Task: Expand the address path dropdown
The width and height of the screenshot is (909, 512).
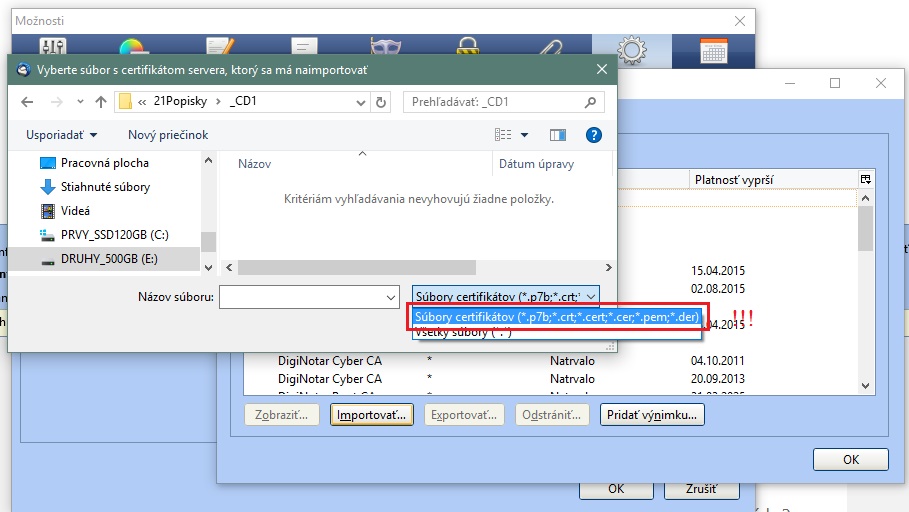Action: [361, 103]
